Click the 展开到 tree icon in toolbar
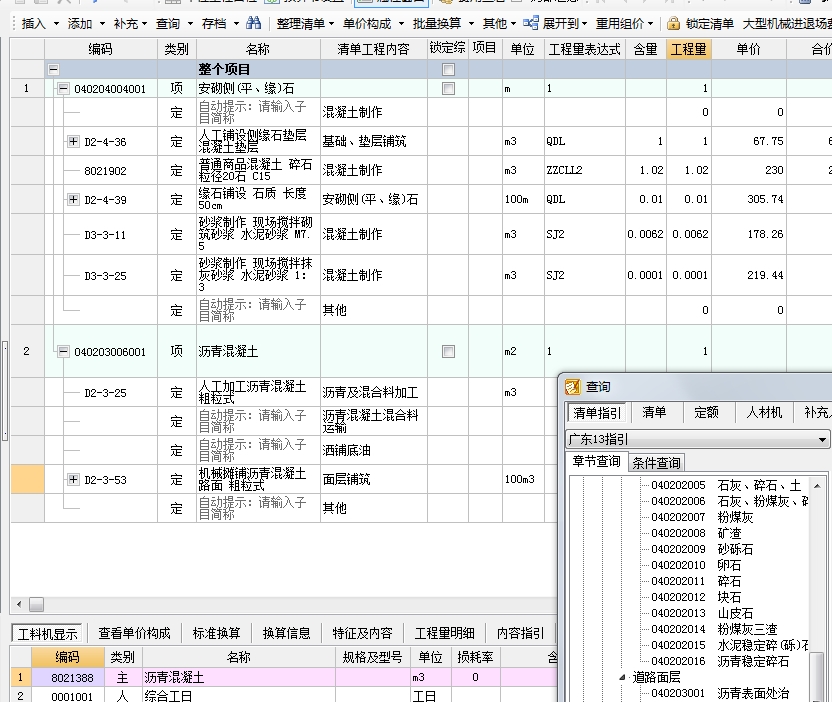 531,23
